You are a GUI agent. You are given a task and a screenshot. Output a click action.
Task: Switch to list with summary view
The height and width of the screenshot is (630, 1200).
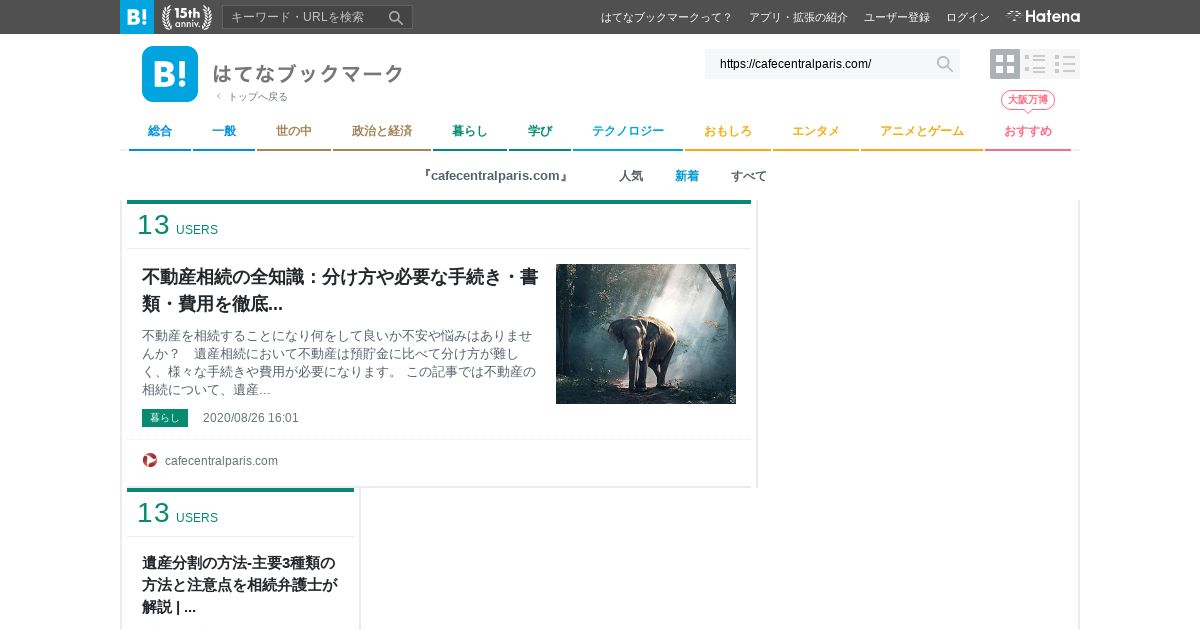coord(1035,64)
